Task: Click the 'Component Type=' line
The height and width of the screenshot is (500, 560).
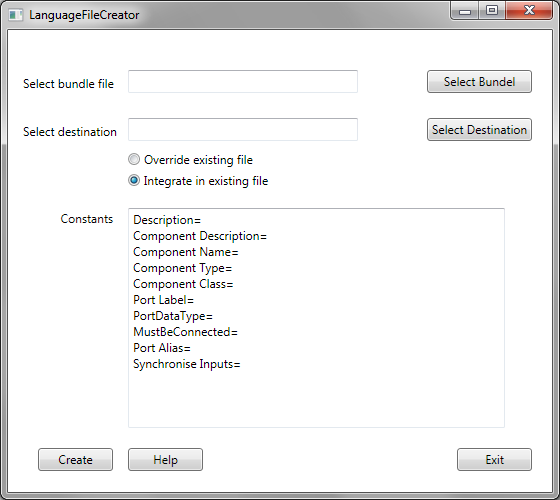Action: (x=182, y=268)
